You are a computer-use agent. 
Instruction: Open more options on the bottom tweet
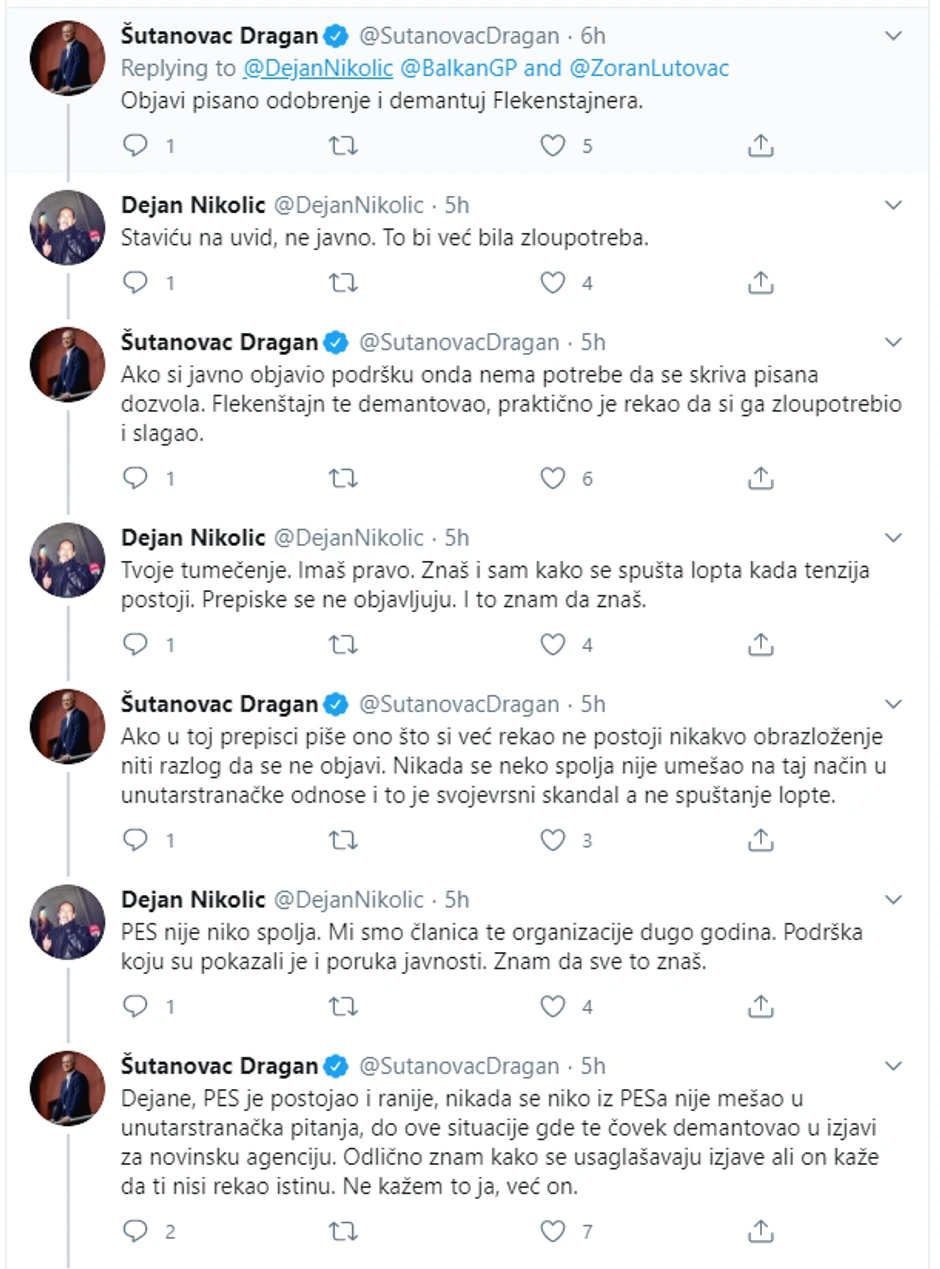pyautogui.click(x=893, y=1066)
